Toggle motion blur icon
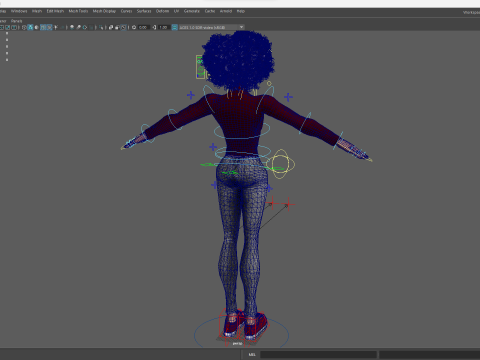 pyautogui.click(x=78, y=27)
